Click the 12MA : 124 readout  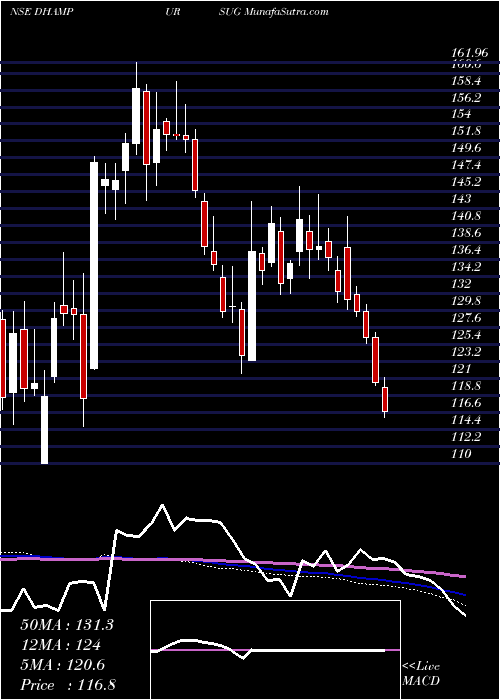point(60,645)
